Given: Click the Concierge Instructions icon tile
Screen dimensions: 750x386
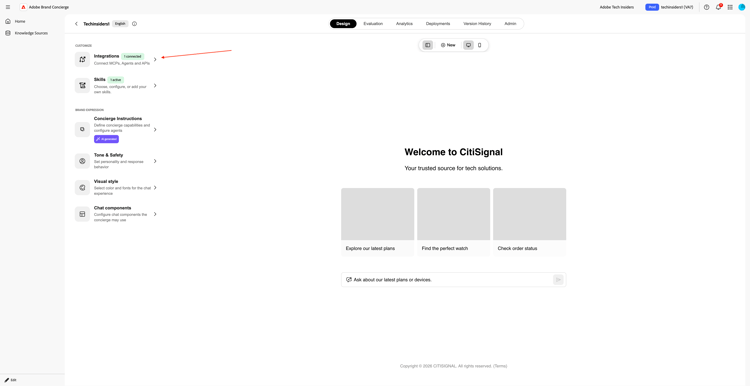Looking at the screenshot, I should coord(82,129).
